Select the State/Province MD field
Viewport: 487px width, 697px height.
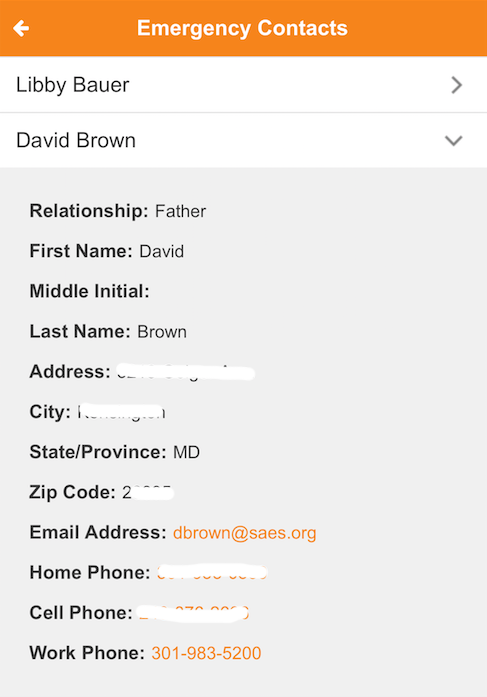tap(115, 452)
